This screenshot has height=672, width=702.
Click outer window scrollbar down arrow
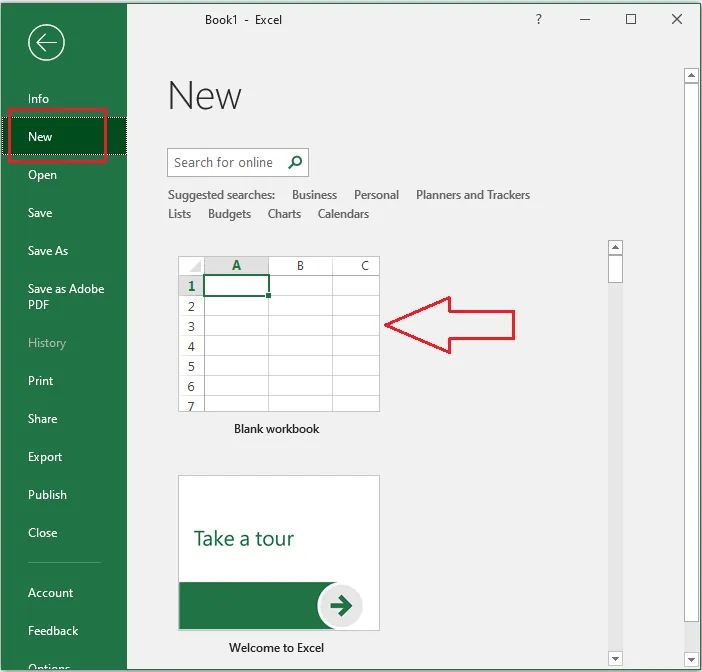click(691, 659)
